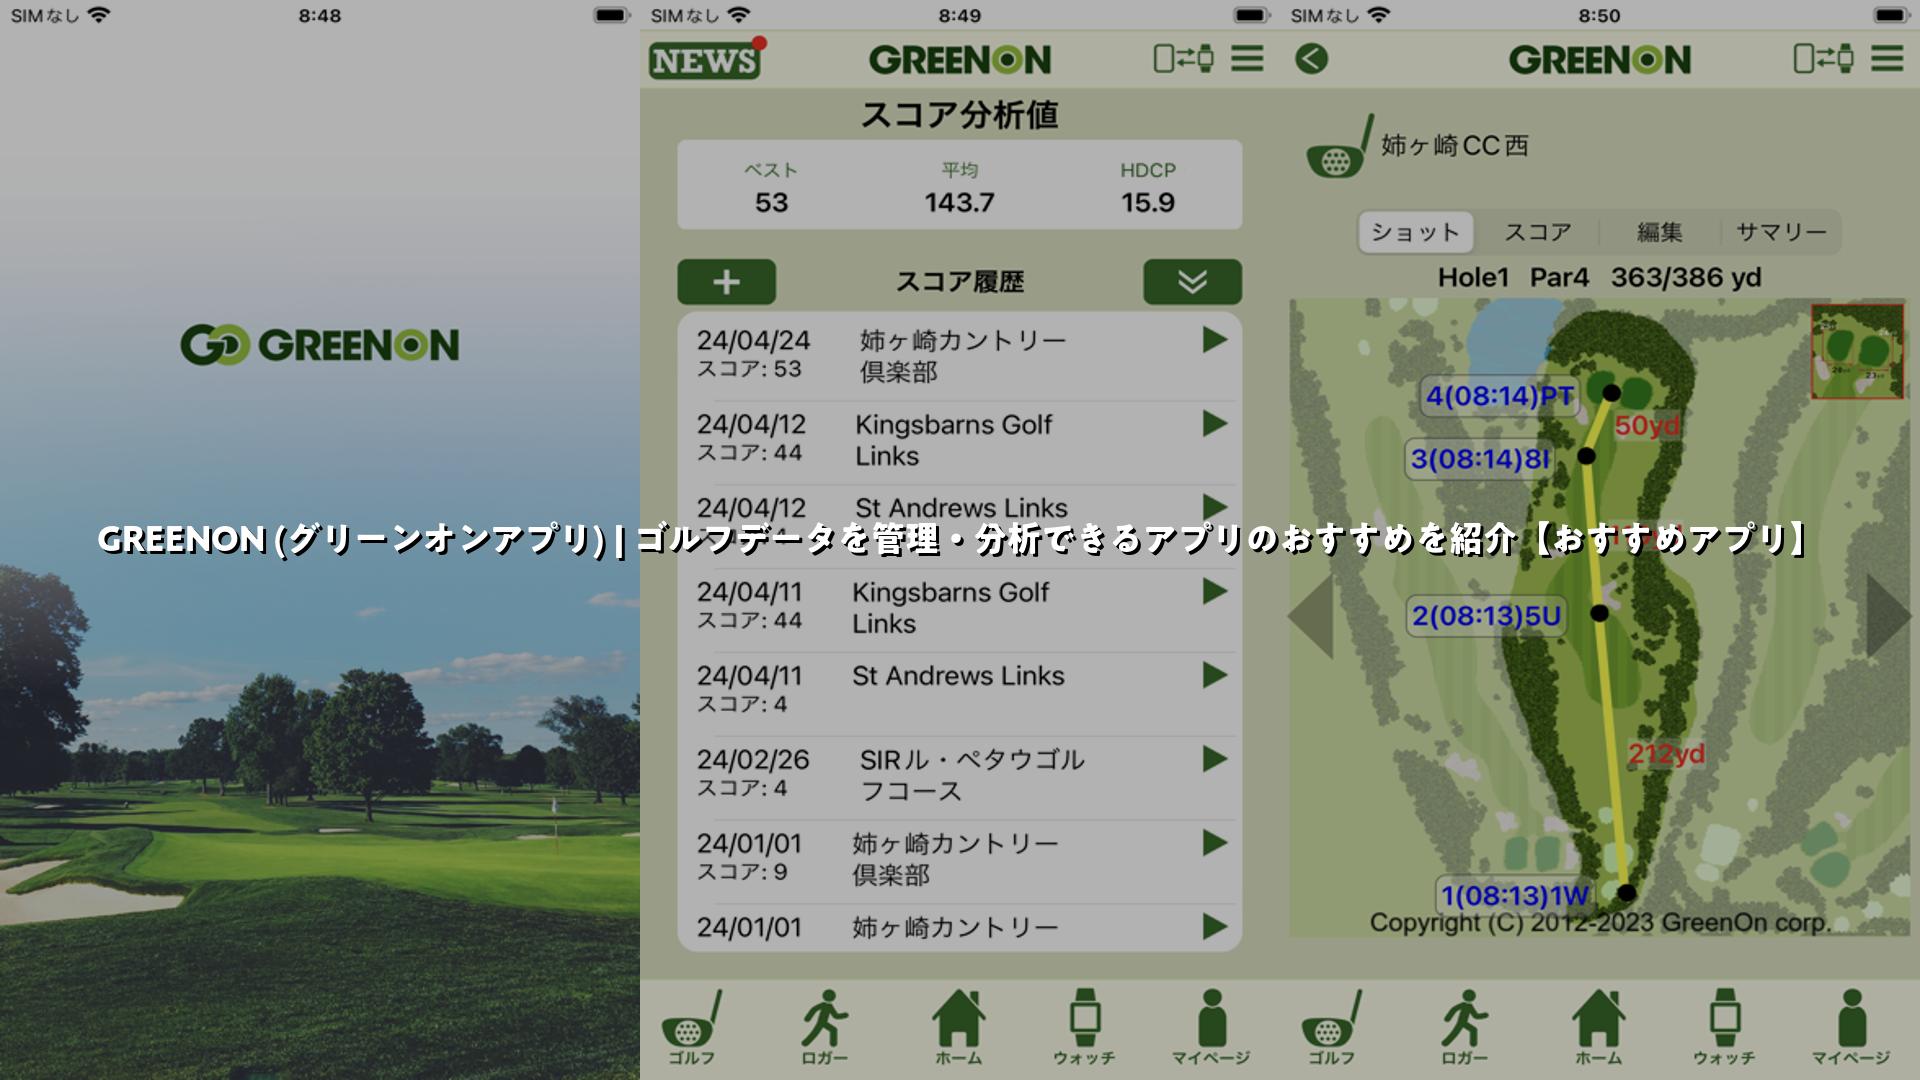The height and width of the screenshot is (1080, 1920).
Task: Open NEWS button in score analysis screen
Action: 706,58
